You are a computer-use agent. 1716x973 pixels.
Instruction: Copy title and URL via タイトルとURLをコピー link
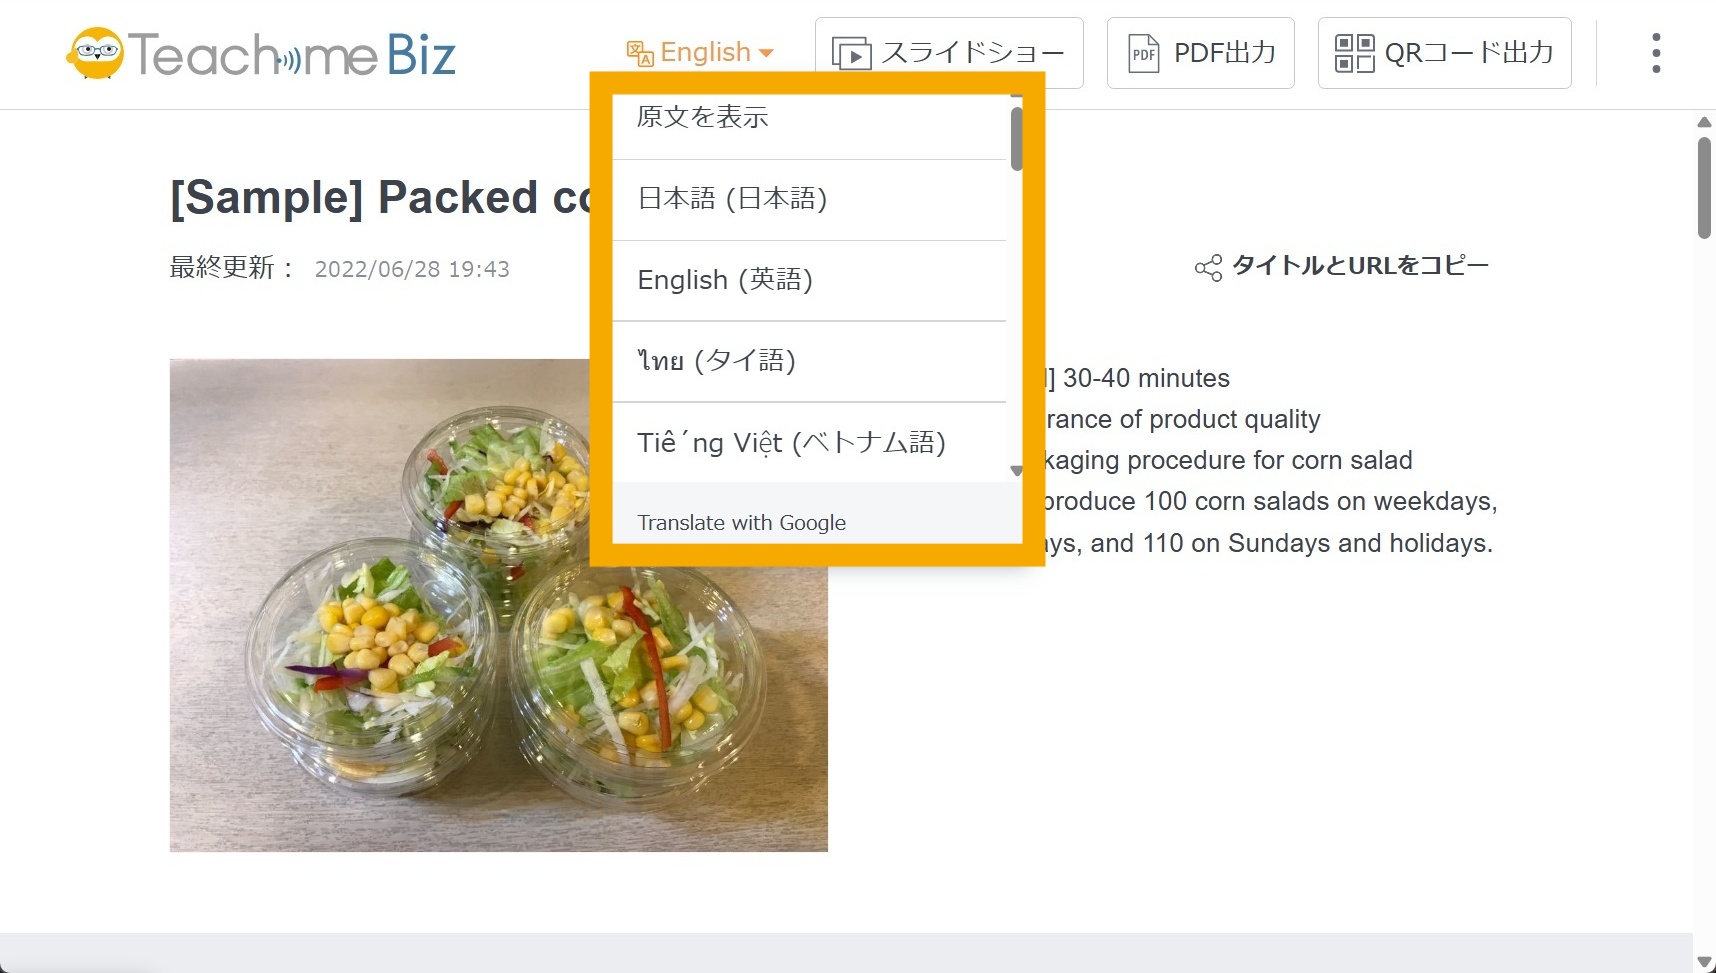pos(1360,266)
